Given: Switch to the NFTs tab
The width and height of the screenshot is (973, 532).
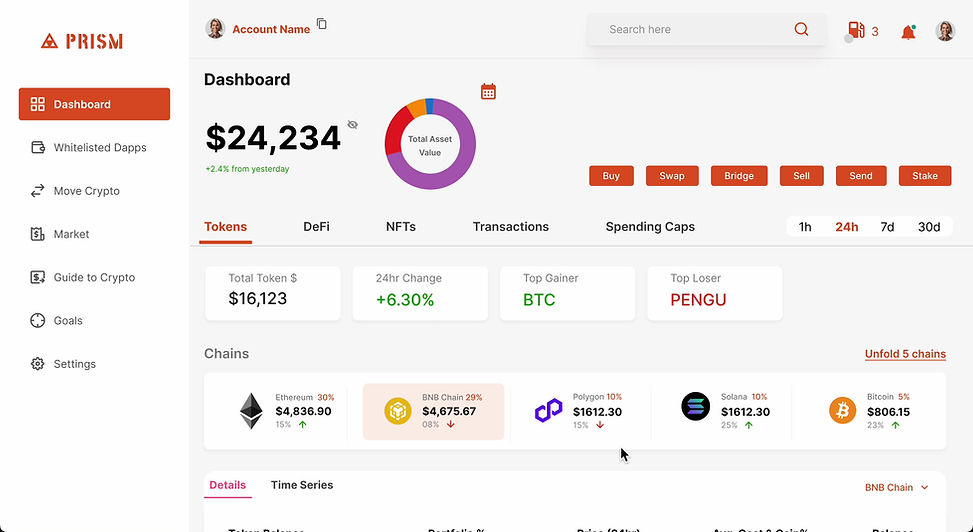Looking at the screenshot, I should 401,227.
